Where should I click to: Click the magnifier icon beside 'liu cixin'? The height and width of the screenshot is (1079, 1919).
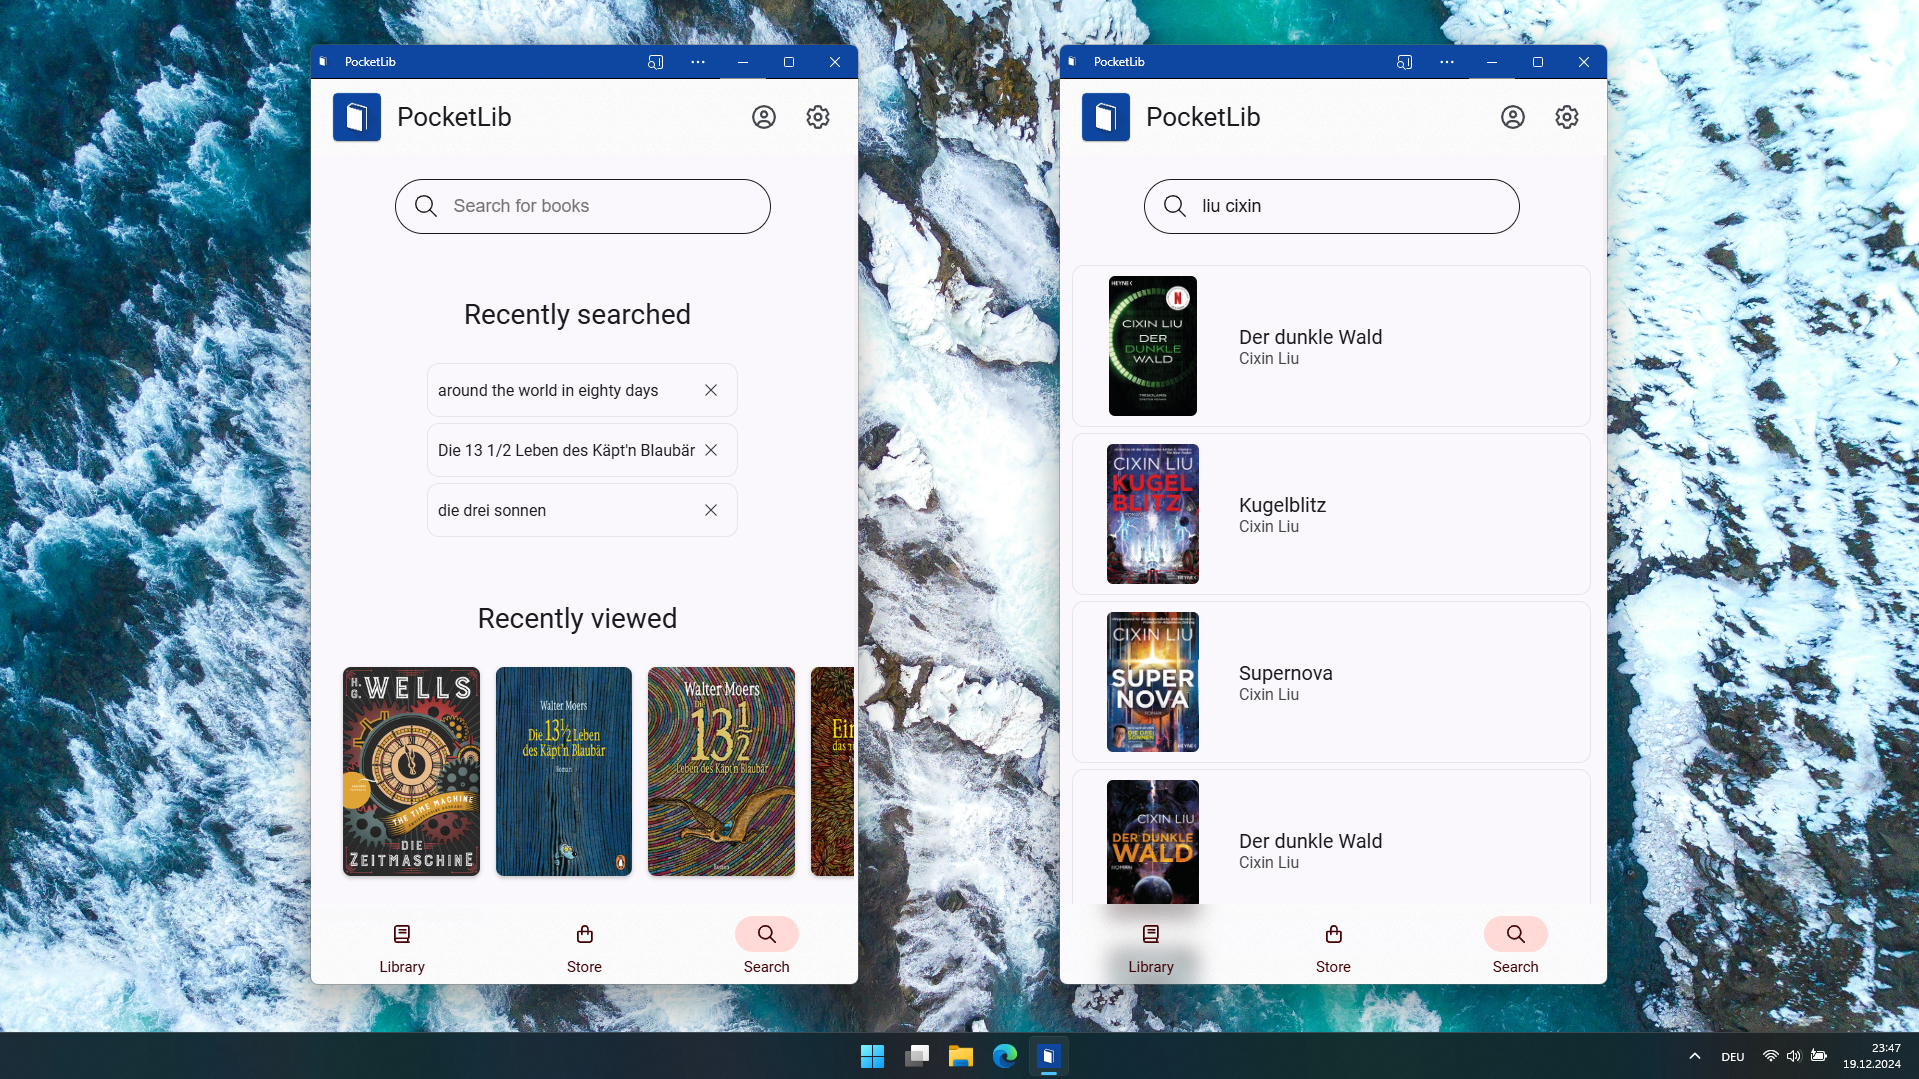pyautogui.click(x=1175, y=206)
